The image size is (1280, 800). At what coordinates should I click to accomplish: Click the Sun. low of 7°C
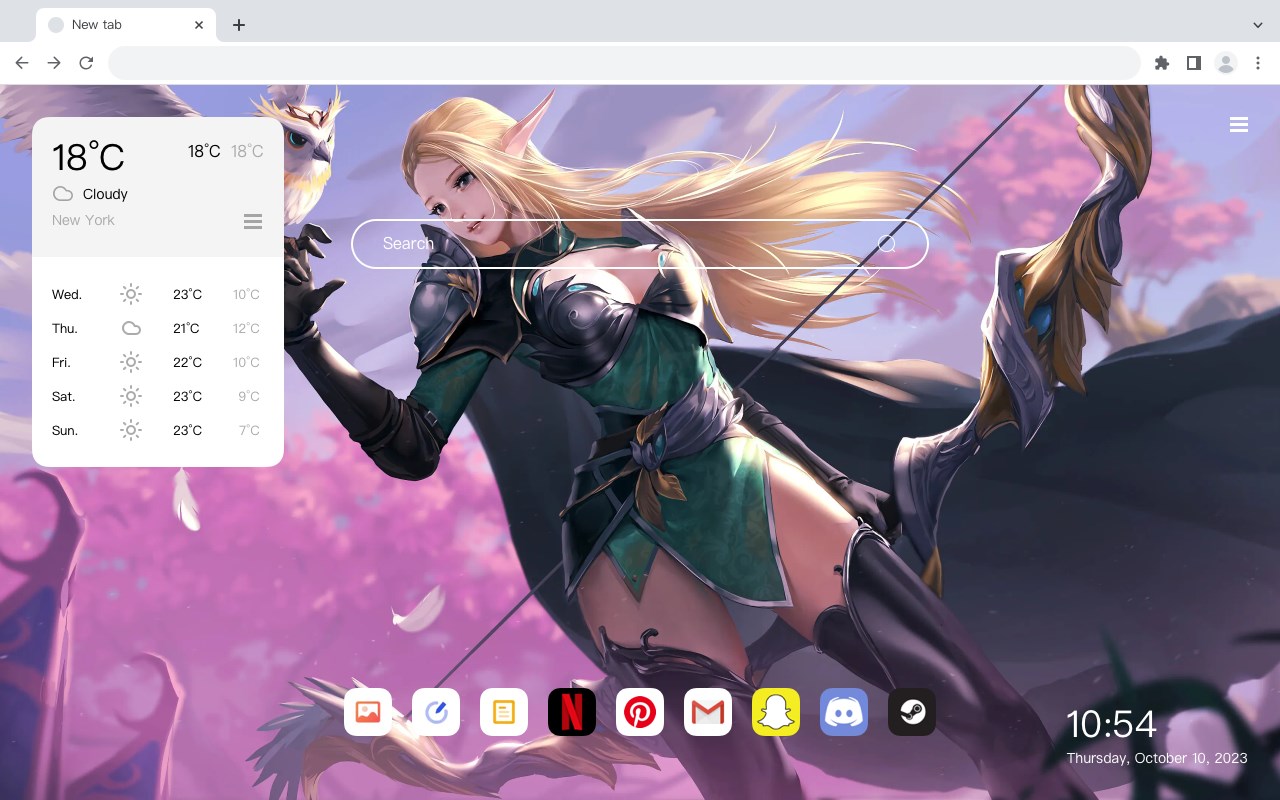(249, 430)
